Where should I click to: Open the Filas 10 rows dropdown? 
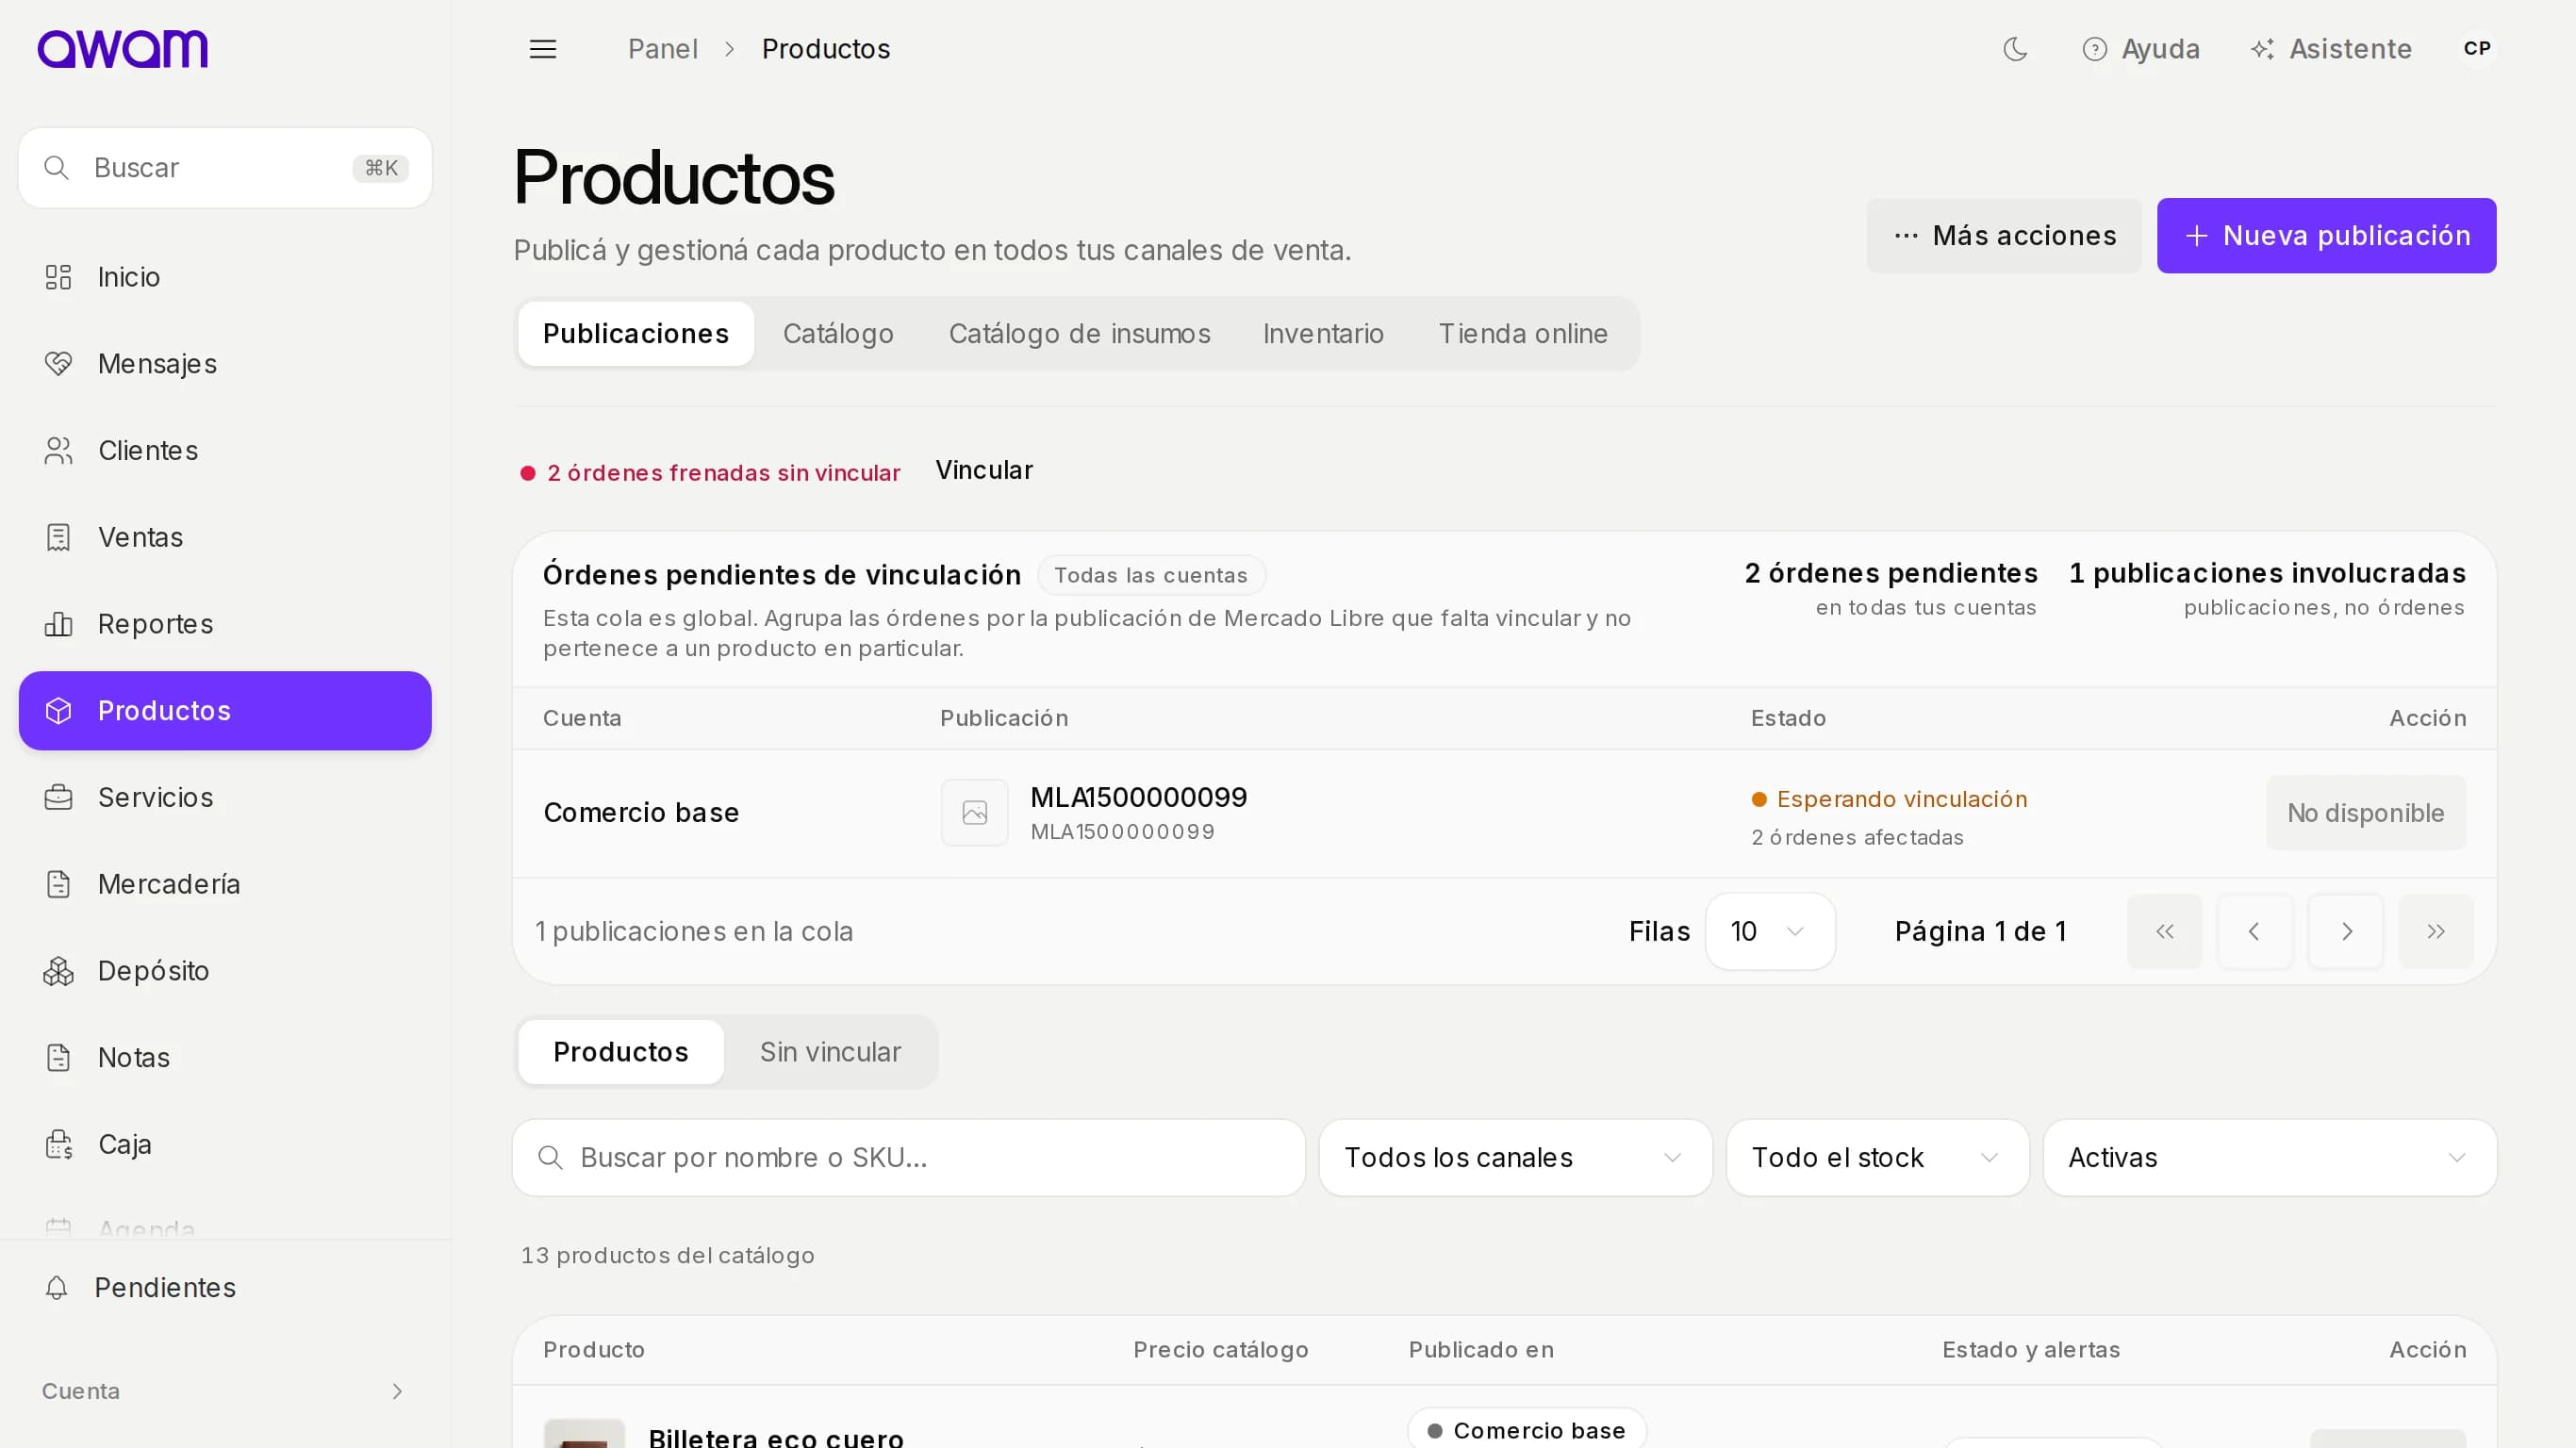pos(1769,932)
